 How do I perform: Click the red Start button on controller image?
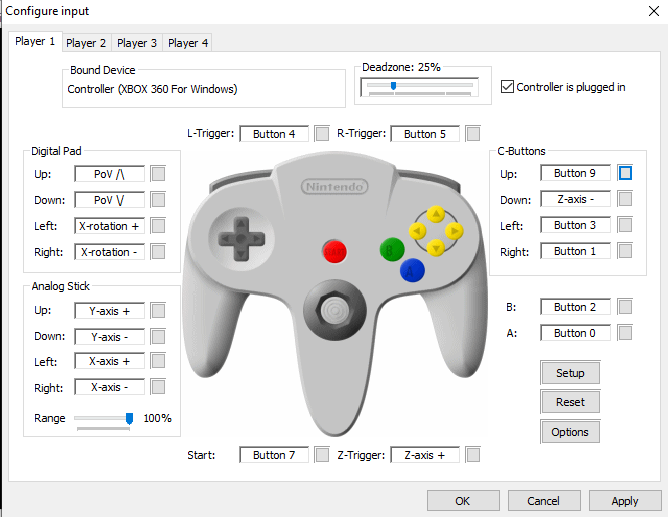(335, 251)
